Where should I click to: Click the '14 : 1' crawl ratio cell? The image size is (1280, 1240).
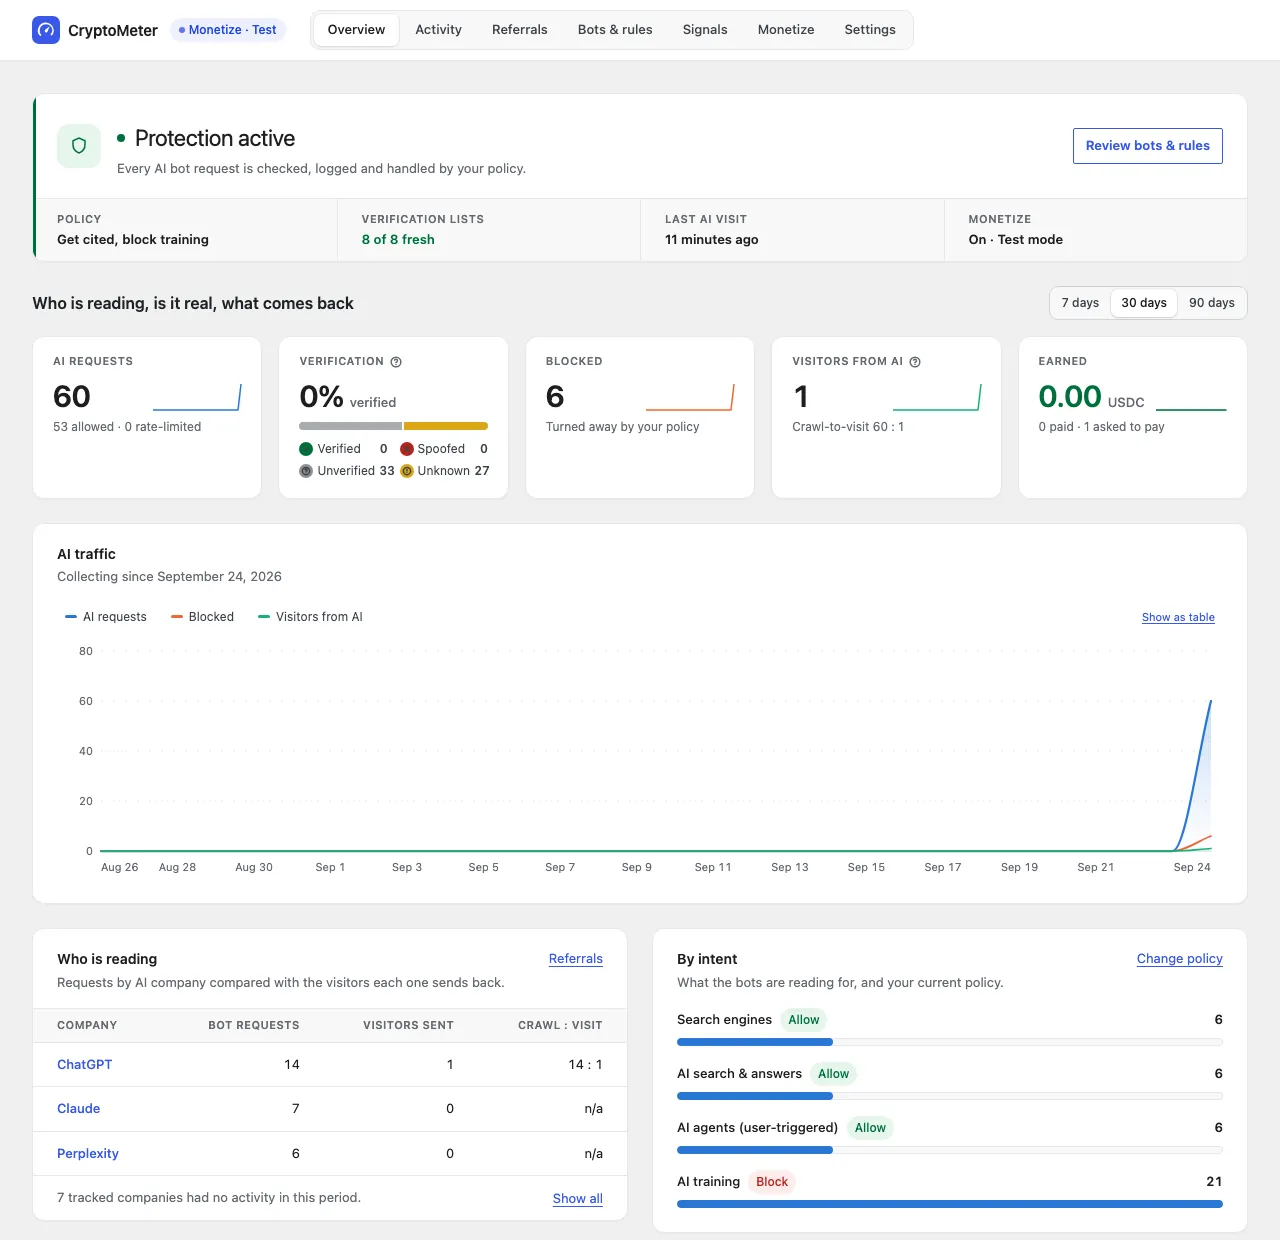[x=586, y=1065]
